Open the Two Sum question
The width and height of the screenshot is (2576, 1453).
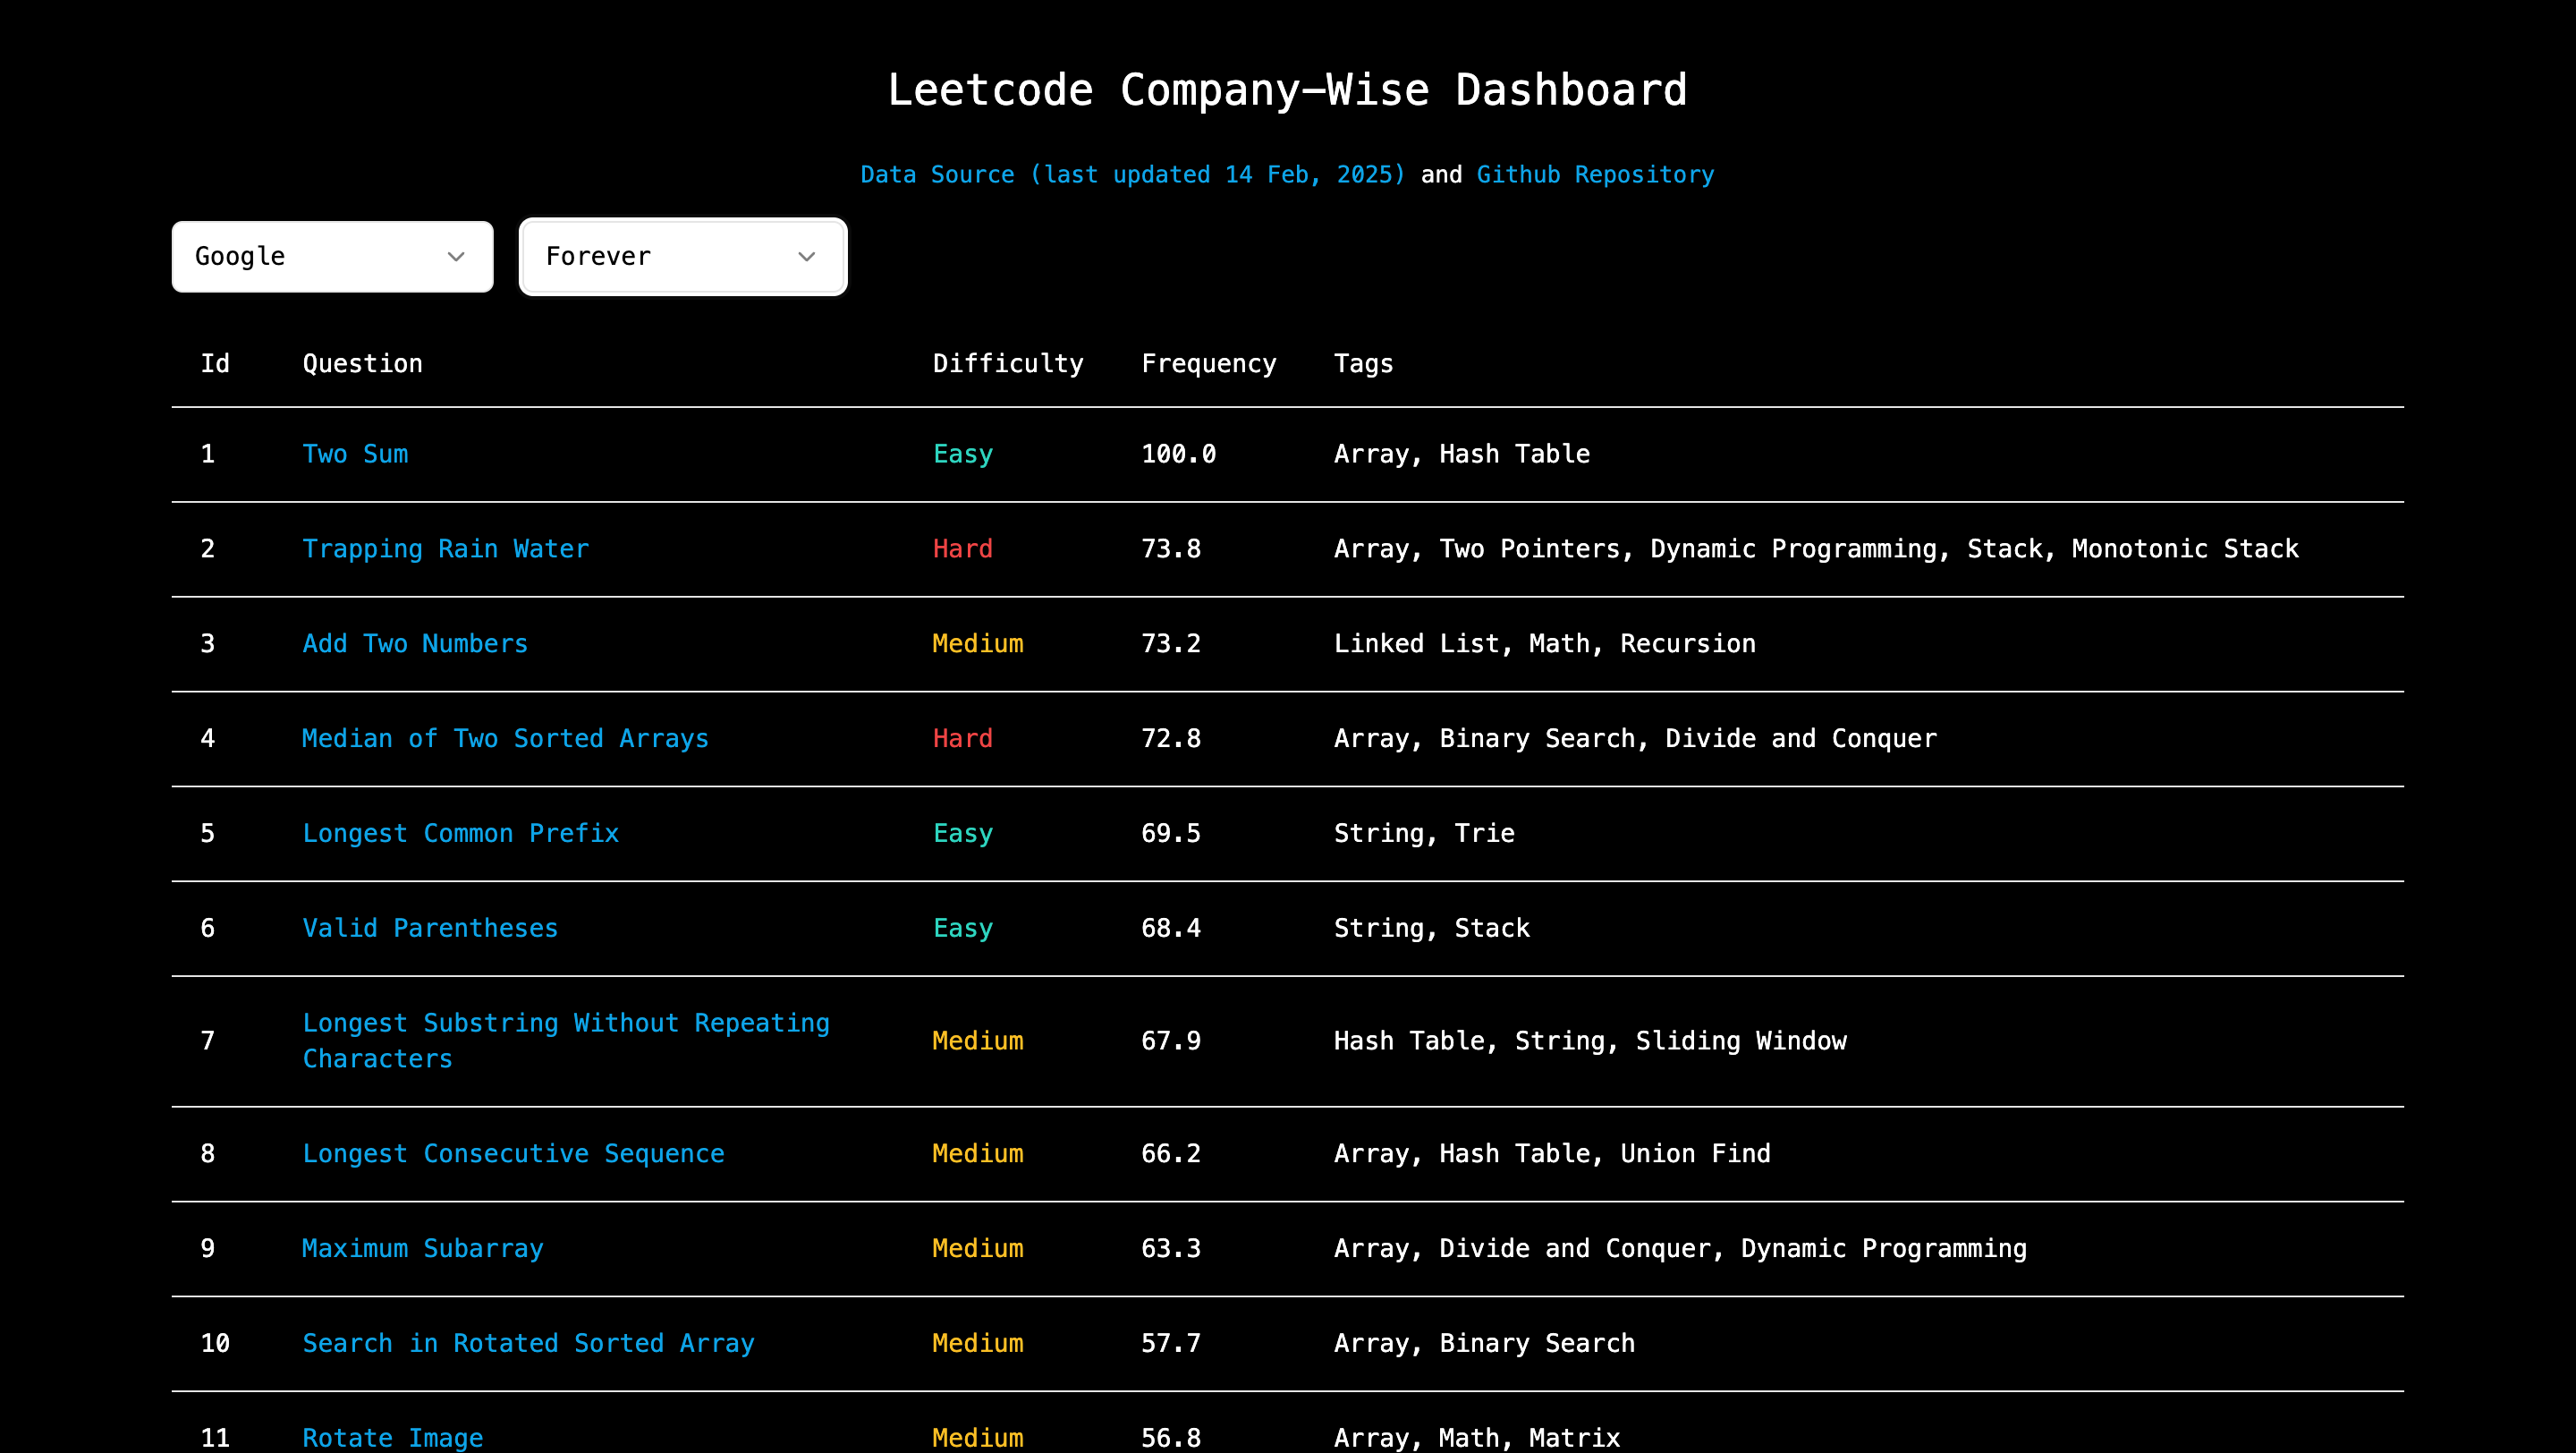(355, 454)
